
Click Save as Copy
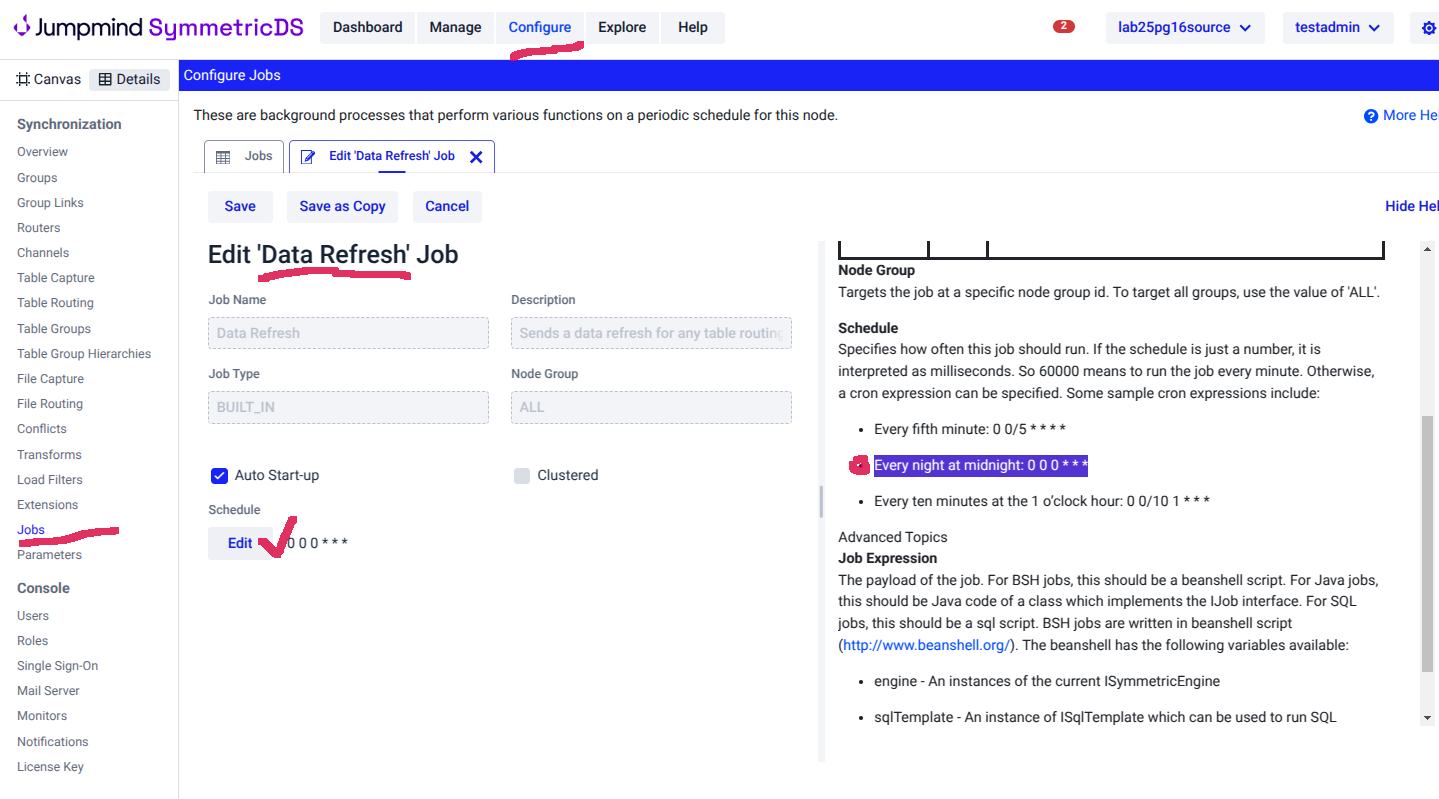(x=342, y=207)
